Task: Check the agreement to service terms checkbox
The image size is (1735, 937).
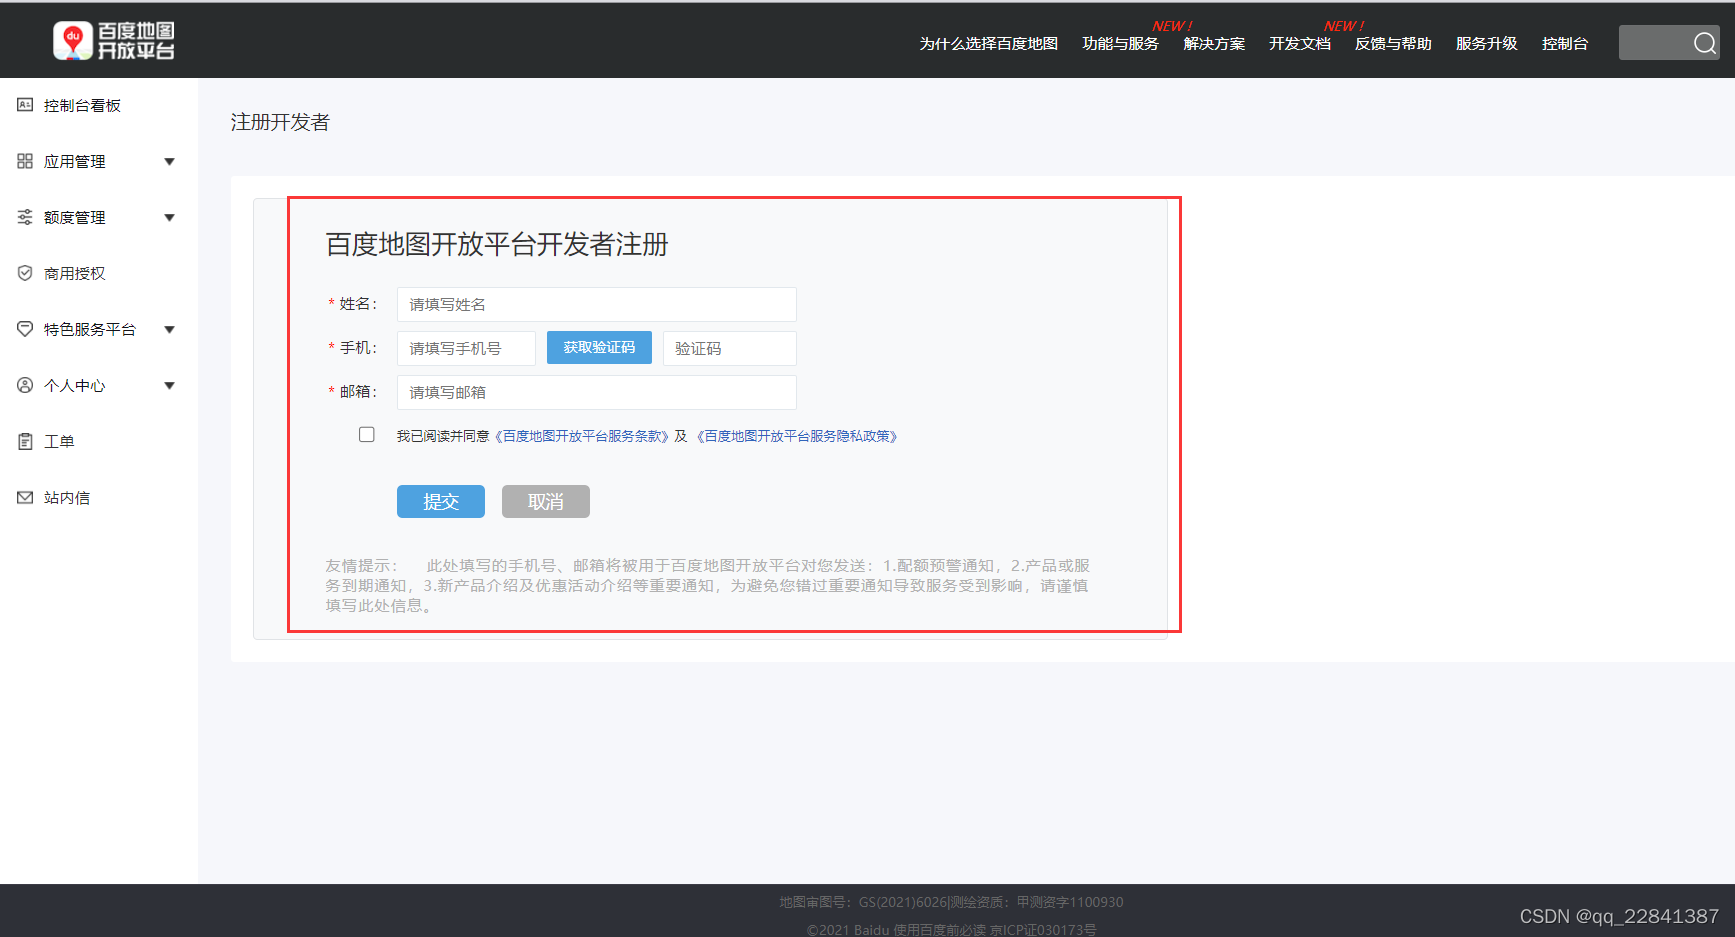Action: [367, 434]
